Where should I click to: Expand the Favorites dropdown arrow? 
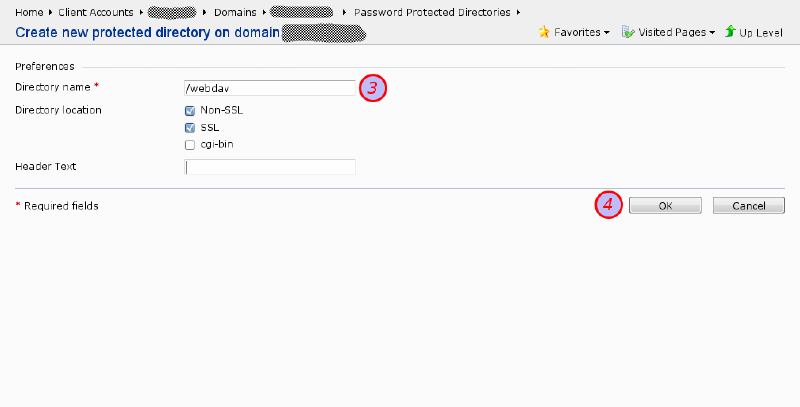click(606, 33)
